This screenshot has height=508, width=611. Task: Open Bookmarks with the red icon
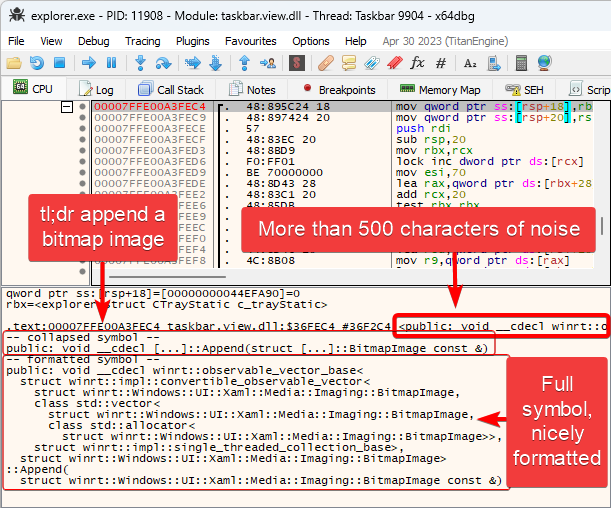pos(395,63)
